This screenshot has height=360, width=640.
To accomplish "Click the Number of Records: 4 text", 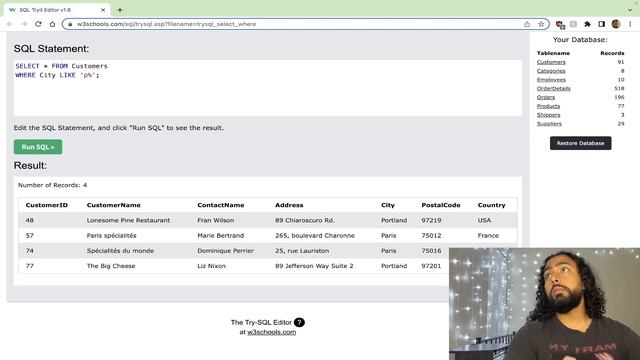I will coord(52,185).
